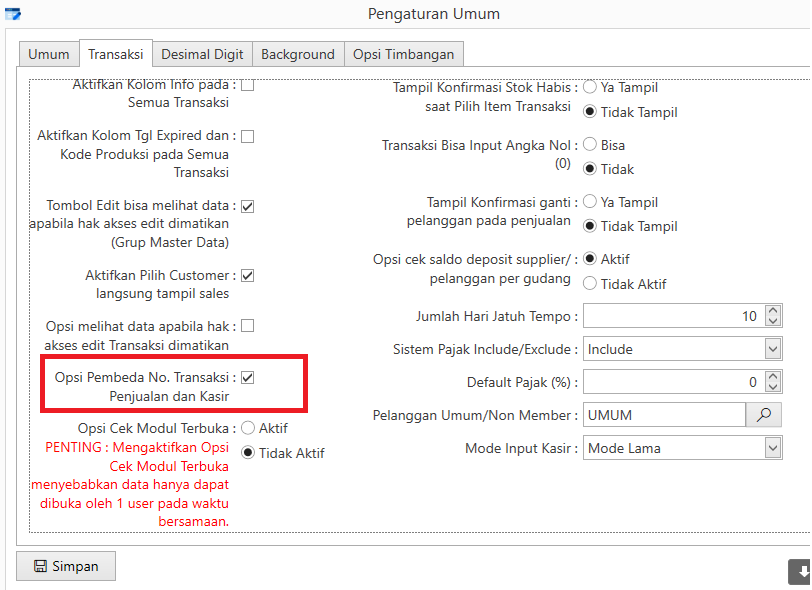Viewport: 812px width, 590px height.
Task: Click the magnifier search icon beside UMUM
Action: pyautogui.click(x=764, y=415)
